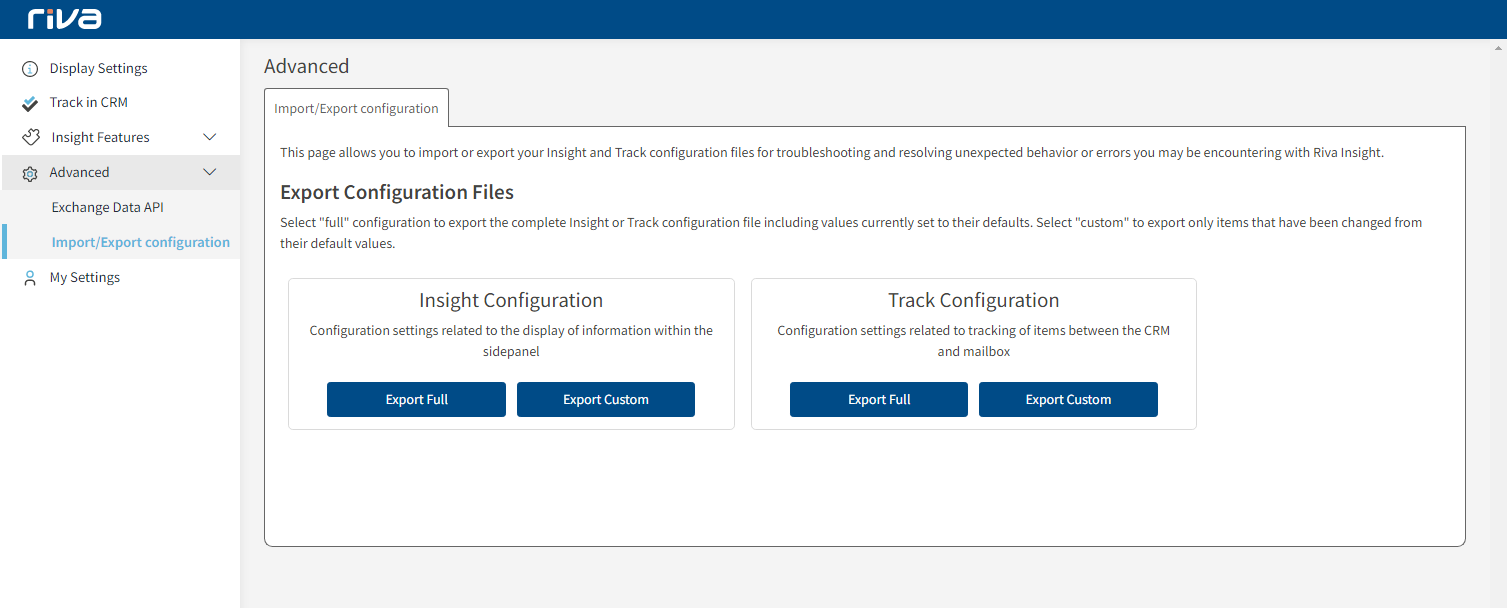
Task: Export Full Track Configuration
Action: [879, 399]
